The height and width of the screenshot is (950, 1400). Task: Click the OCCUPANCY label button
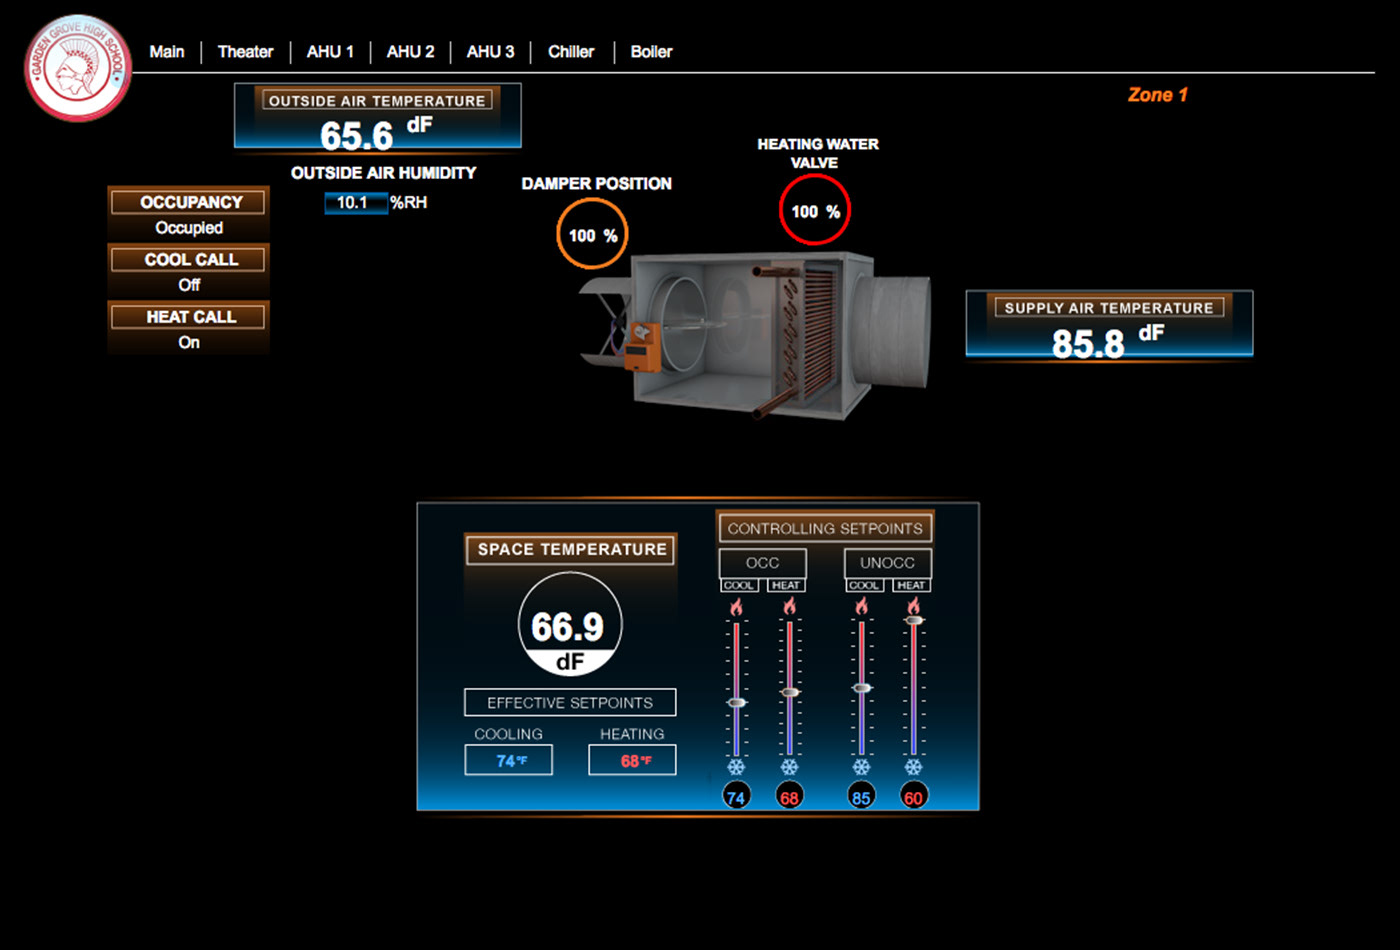point(189,202)
